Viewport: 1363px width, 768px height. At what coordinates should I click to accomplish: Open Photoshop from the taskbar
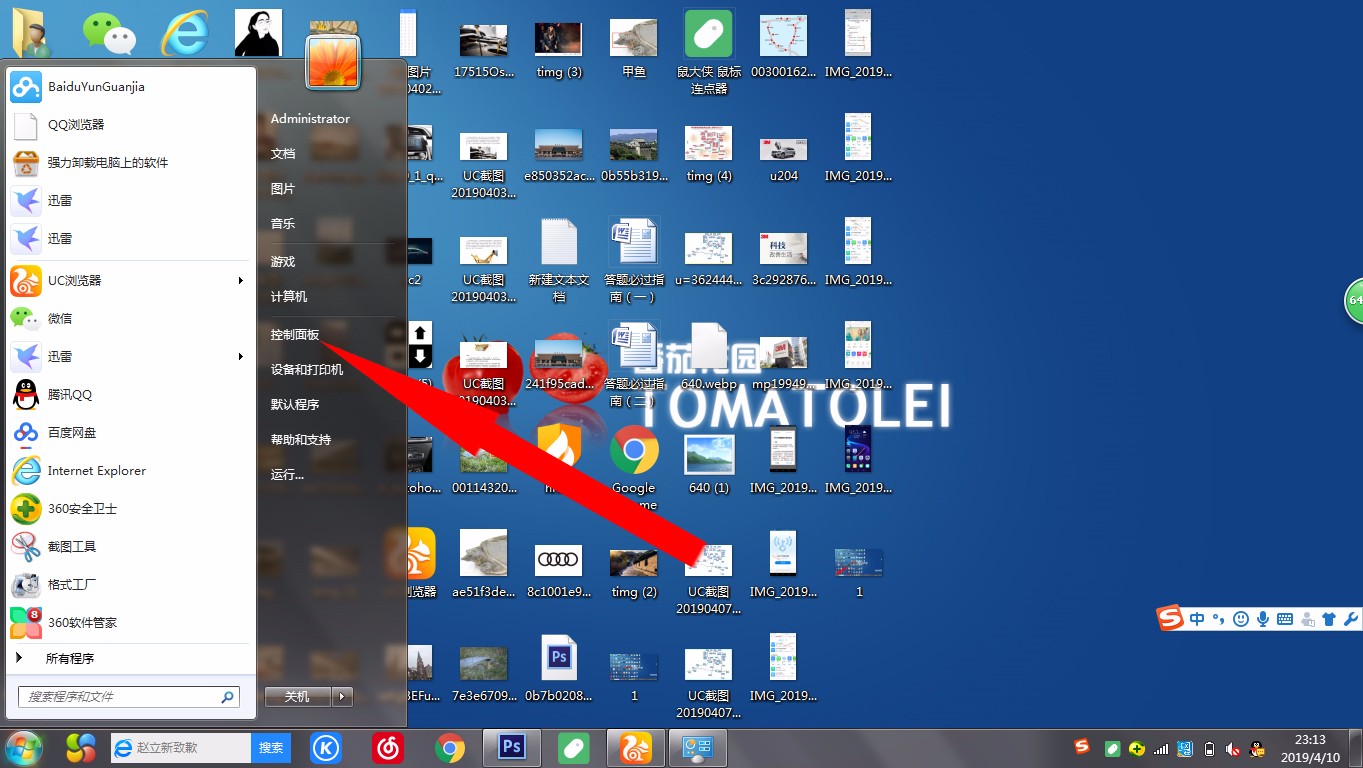coord(511,747)
